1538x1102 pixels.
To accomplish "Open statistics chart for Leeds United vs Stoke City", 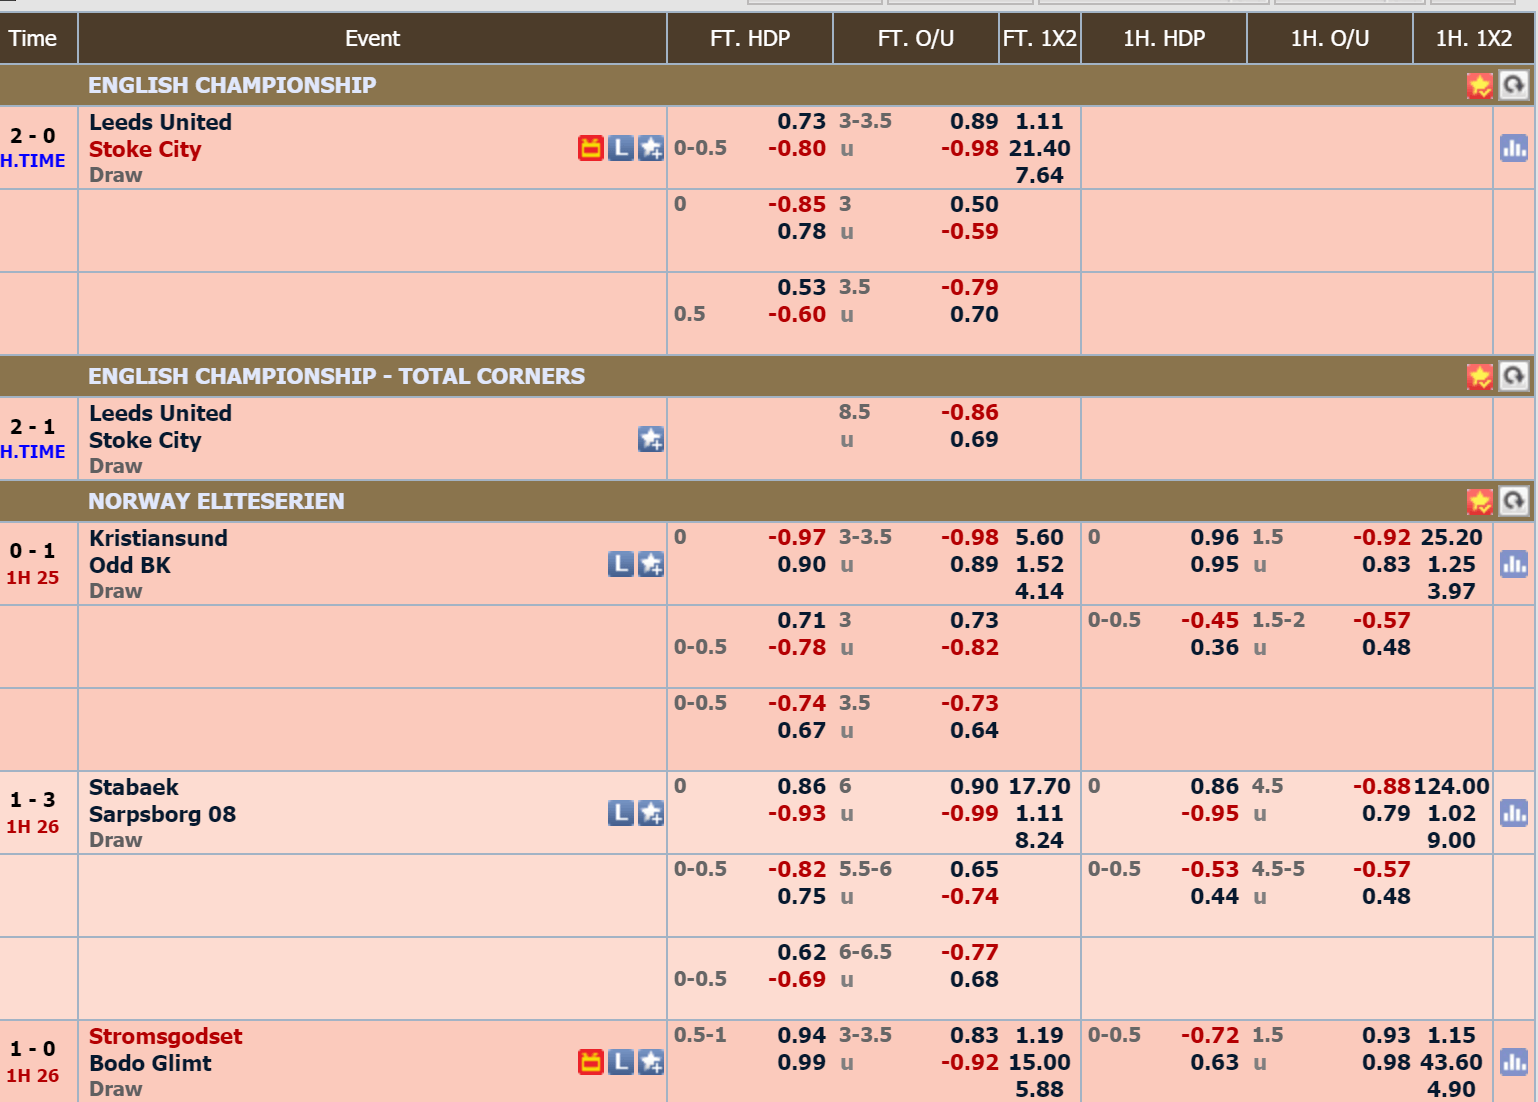I will click(1514, 148).
